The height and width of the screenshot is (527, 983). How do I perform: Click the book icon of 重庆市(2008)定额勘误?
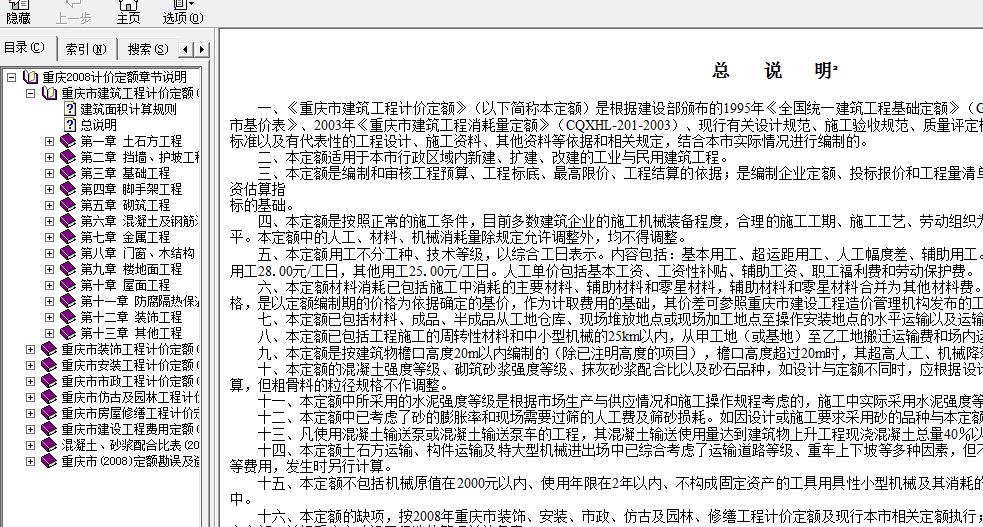tap(49, 461)
